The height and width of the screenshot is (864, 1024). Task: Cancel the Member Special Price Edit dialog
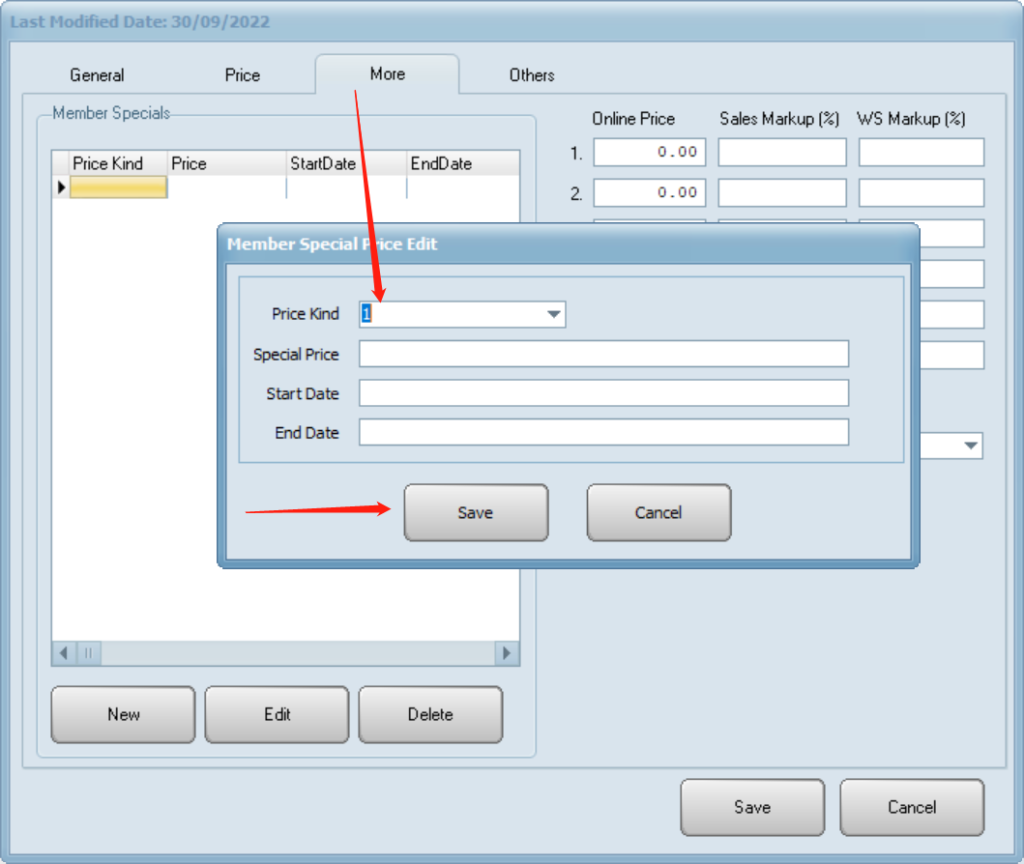coord(658,512)
